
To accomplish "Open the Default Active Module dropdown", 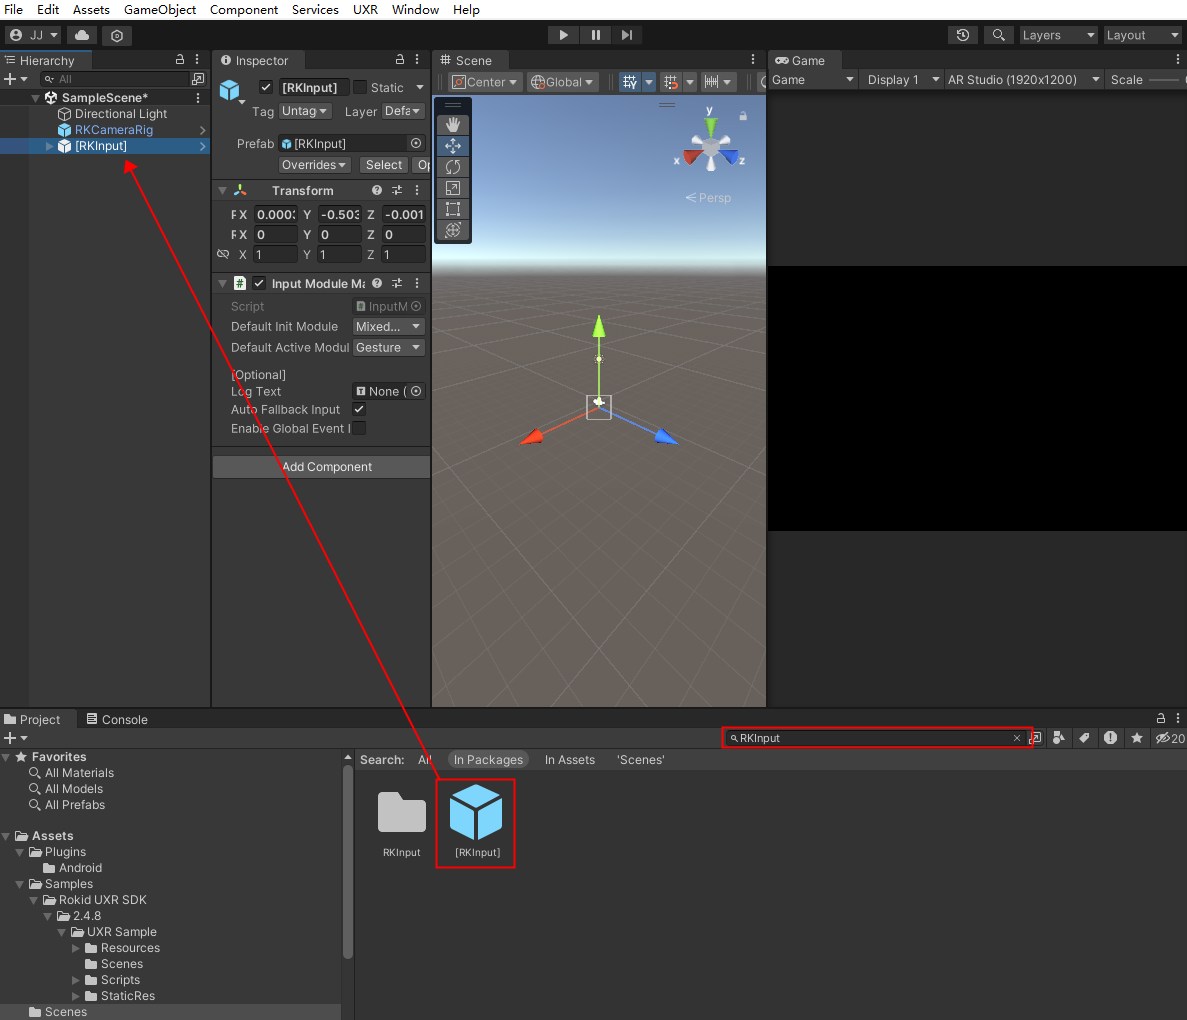I will point(388,347).
